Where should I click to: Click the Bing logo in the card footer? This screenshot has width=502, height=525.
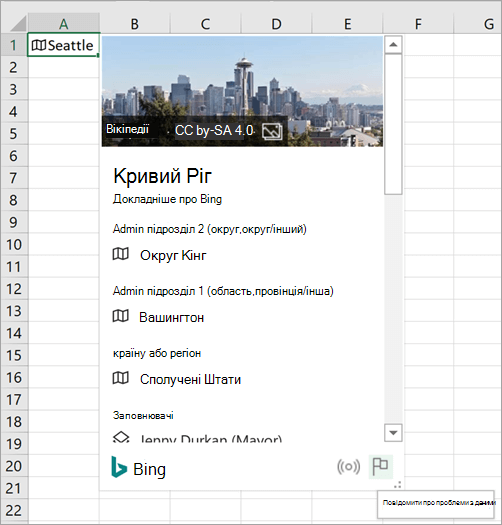[x=139, y=467]
